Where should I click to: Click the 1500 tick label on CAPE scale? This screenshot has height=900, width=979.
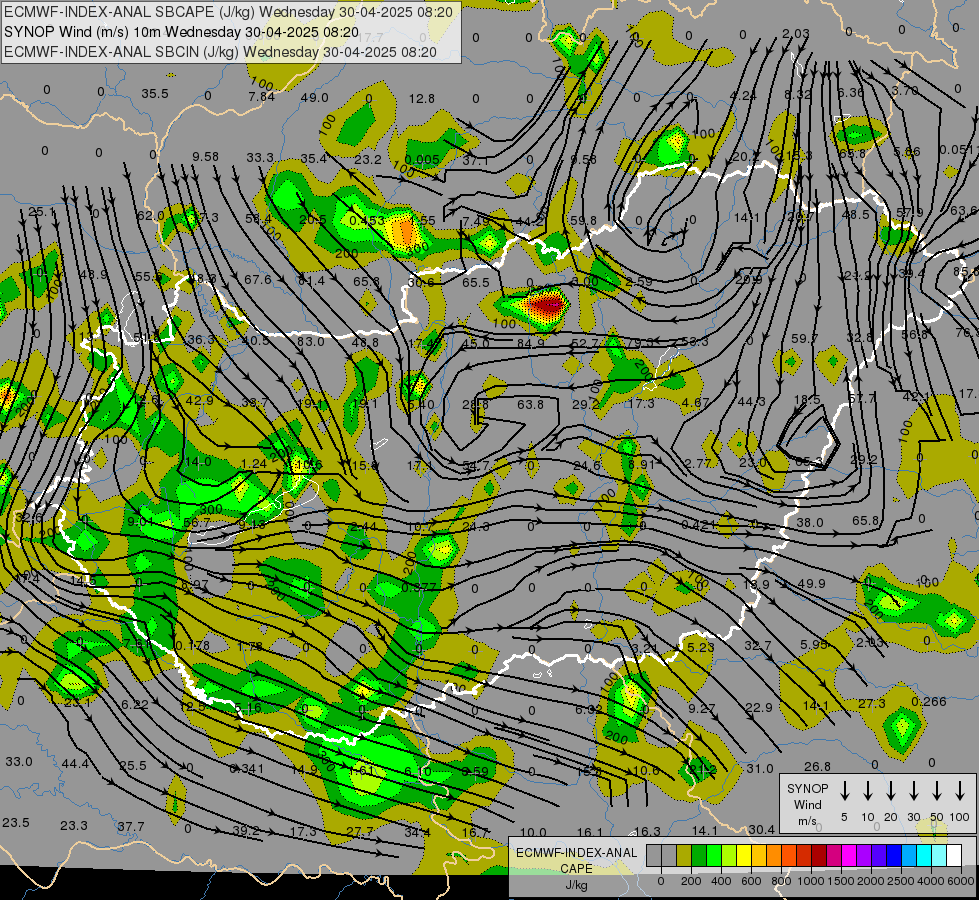point(841,881)
